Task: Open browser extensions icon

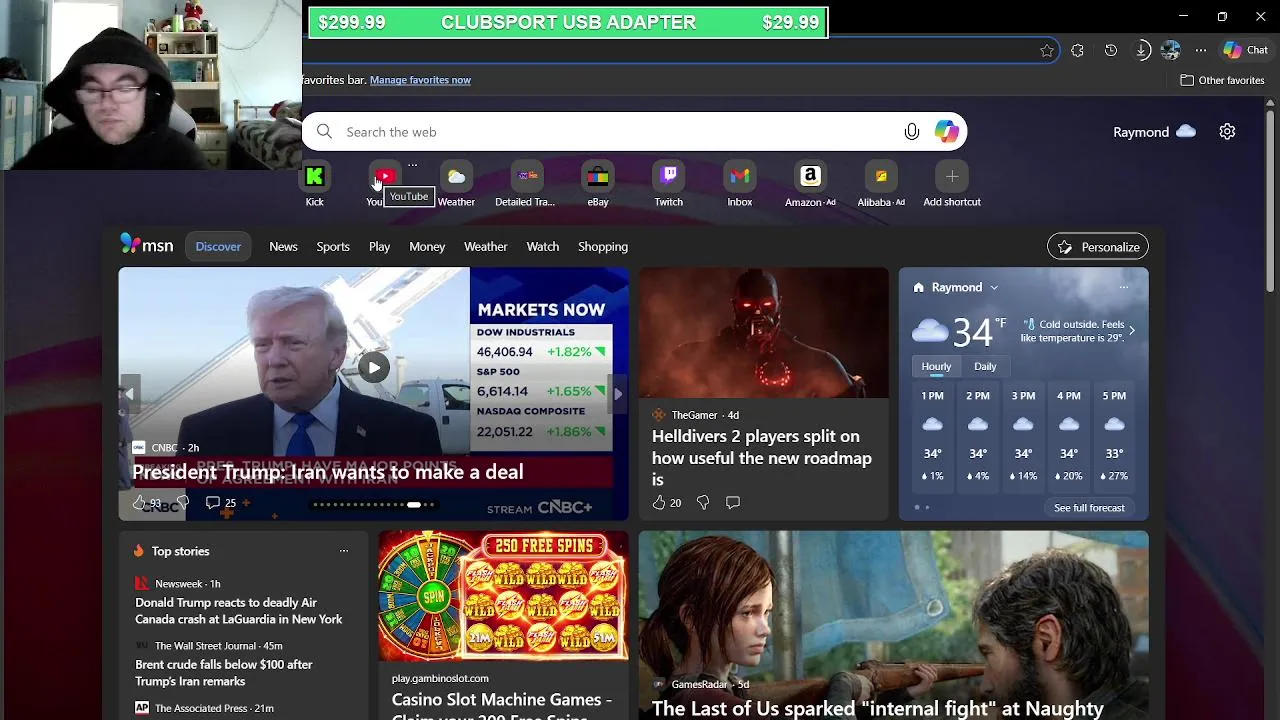Action: (x=1077, y=50)
